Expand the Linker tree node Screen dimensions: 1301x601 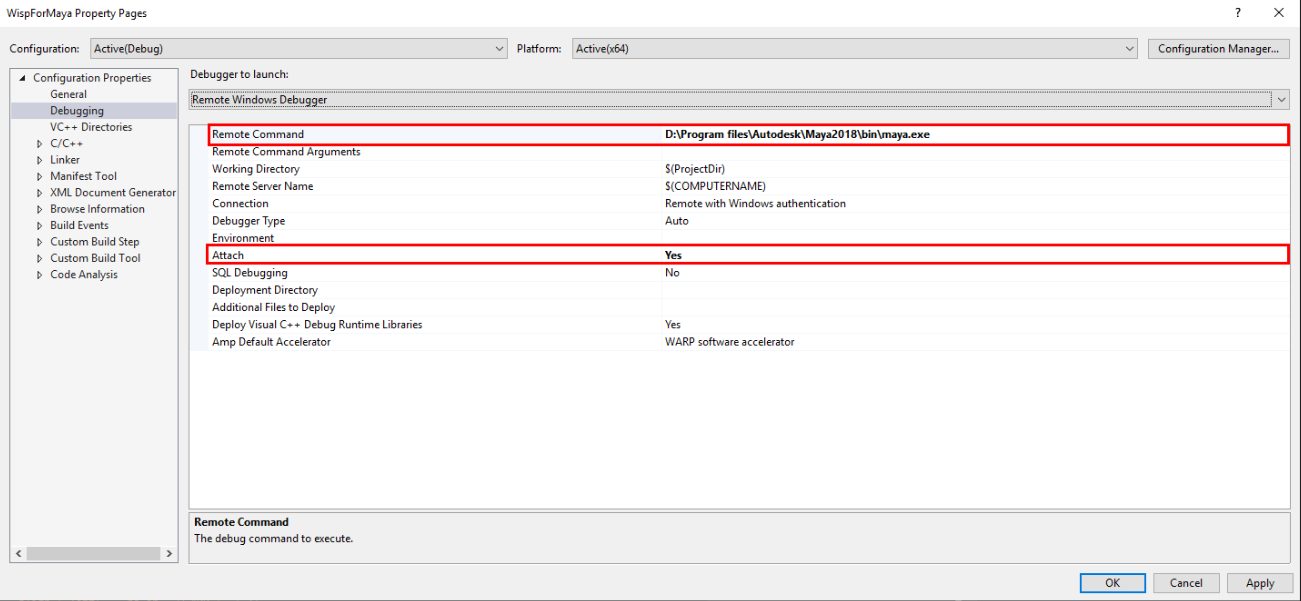(x=39, y=160)
